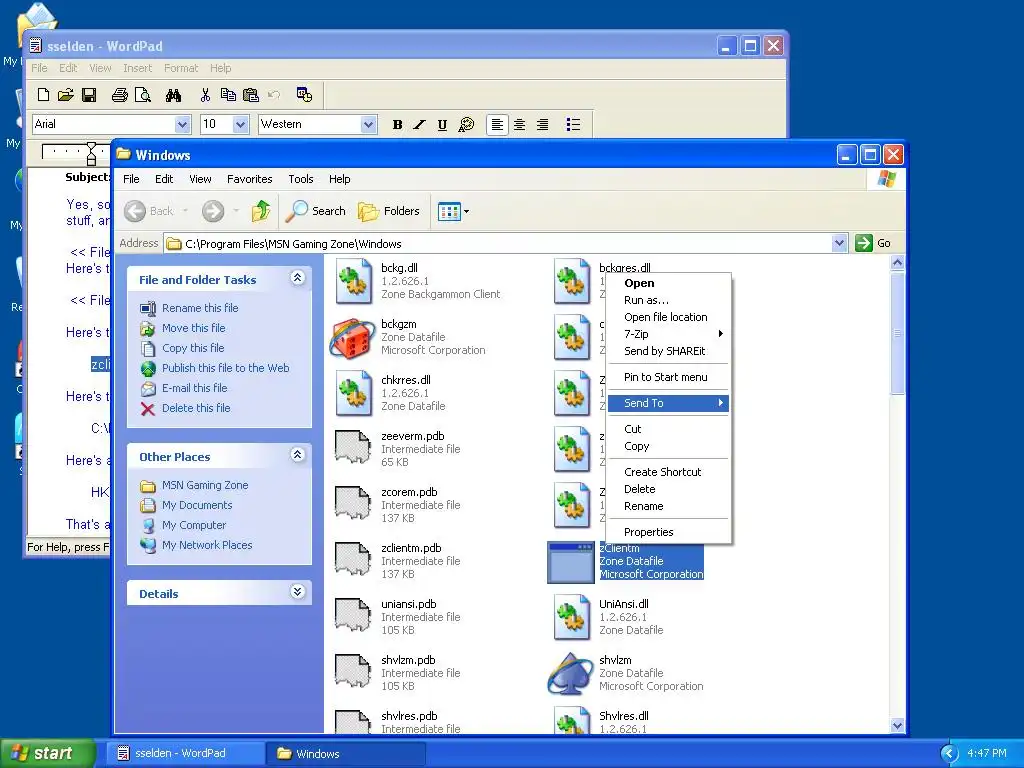
Task: Click Print icon in WordPad toolbar
Action: 120,95
